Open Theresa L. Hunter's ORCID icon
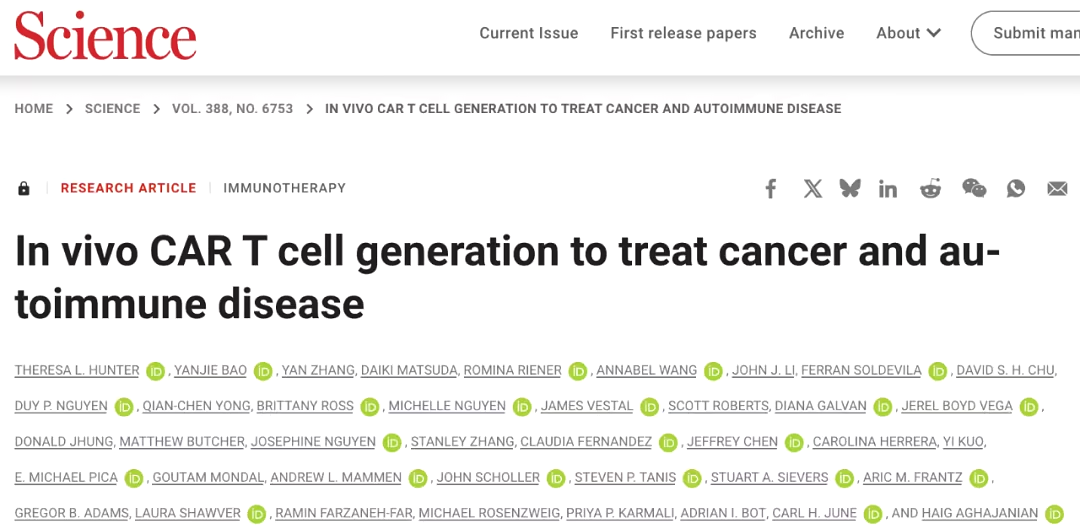 coord(156,371)
